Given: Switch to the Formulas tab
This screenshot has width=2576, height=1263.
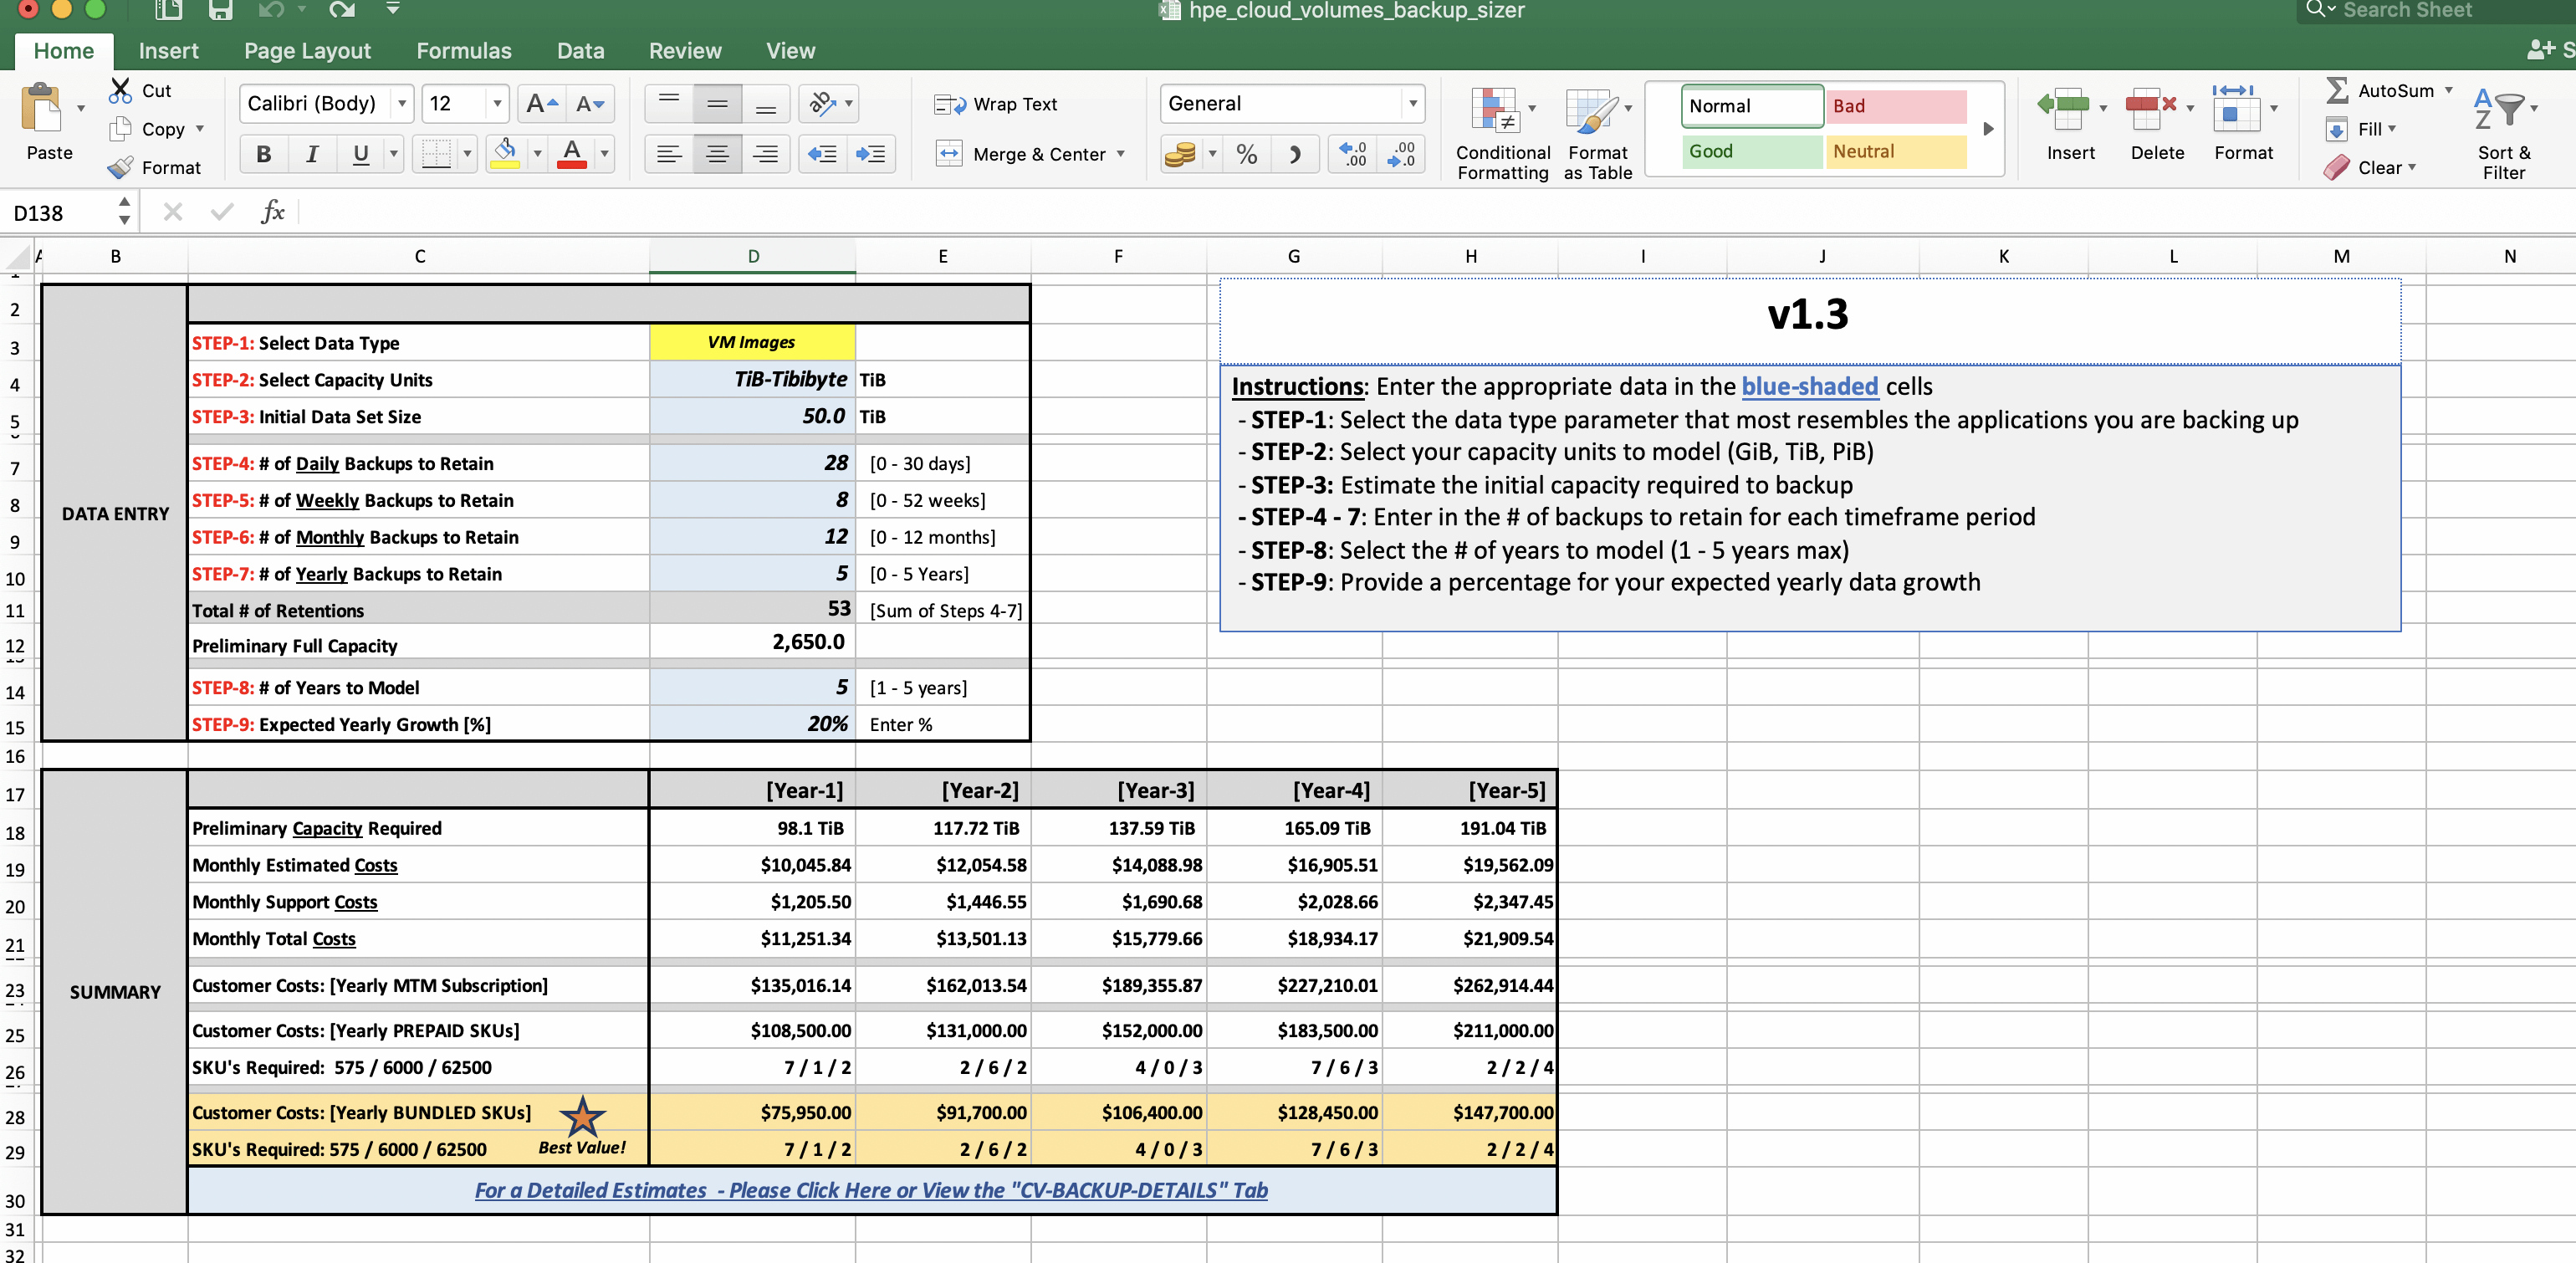Looking at the screenshot, I should (x=463, y=50).
